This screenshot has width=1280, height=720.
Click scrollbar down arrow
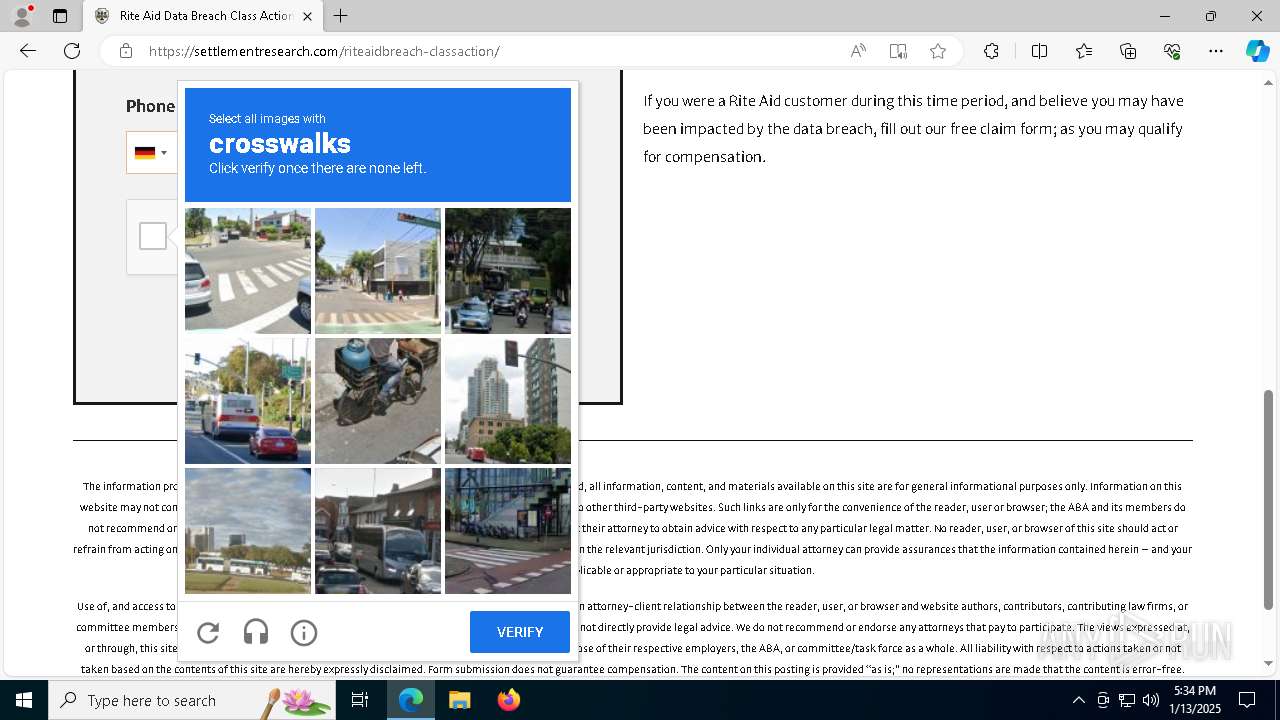(1269, 663)
